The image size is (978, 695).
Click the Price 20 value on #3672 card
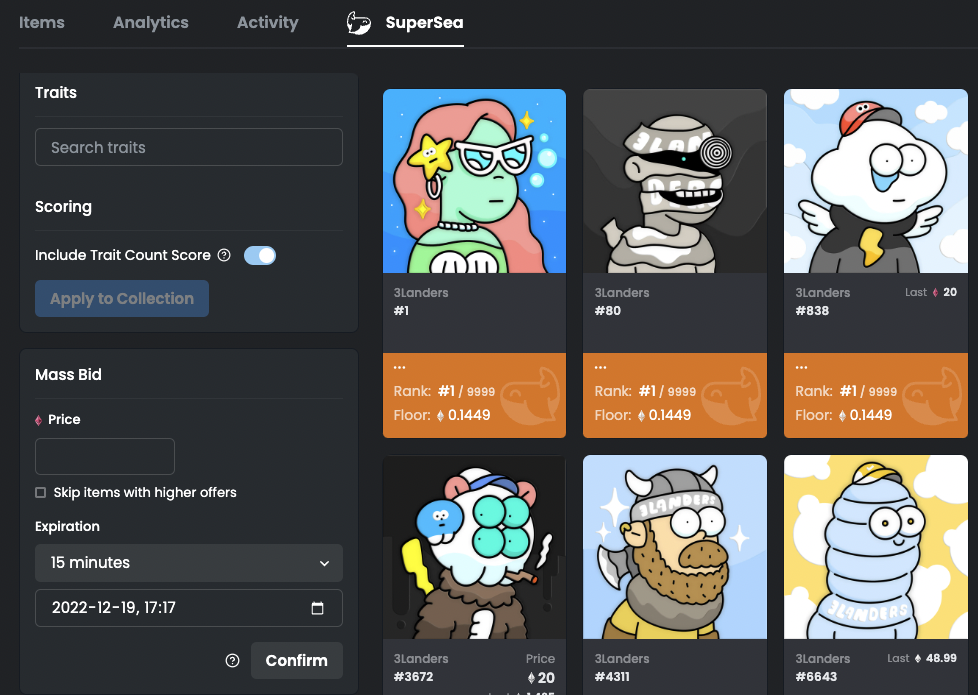point(541,678)
